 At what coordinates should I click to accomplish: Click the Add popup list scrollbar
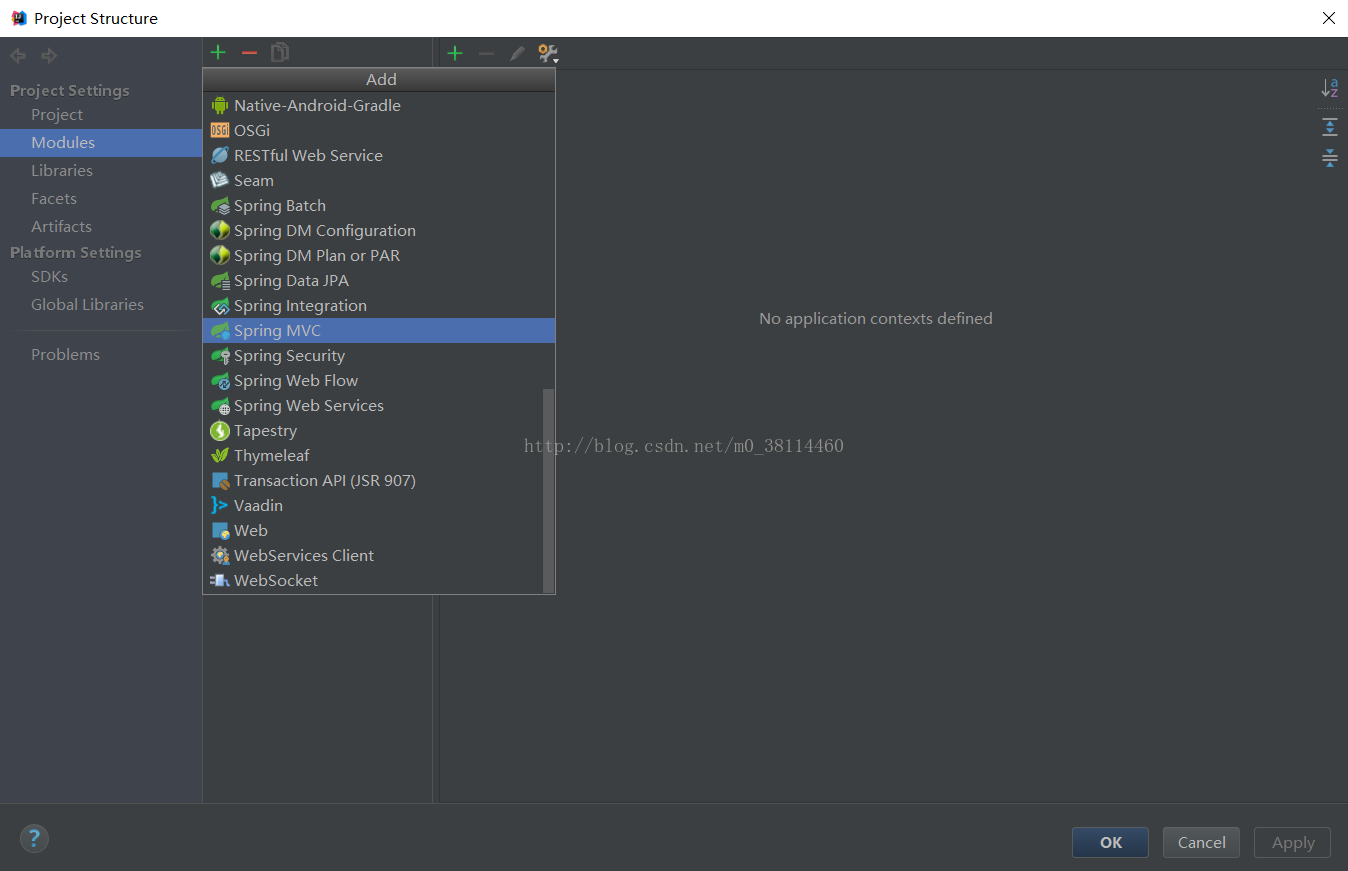pos(548,490)
